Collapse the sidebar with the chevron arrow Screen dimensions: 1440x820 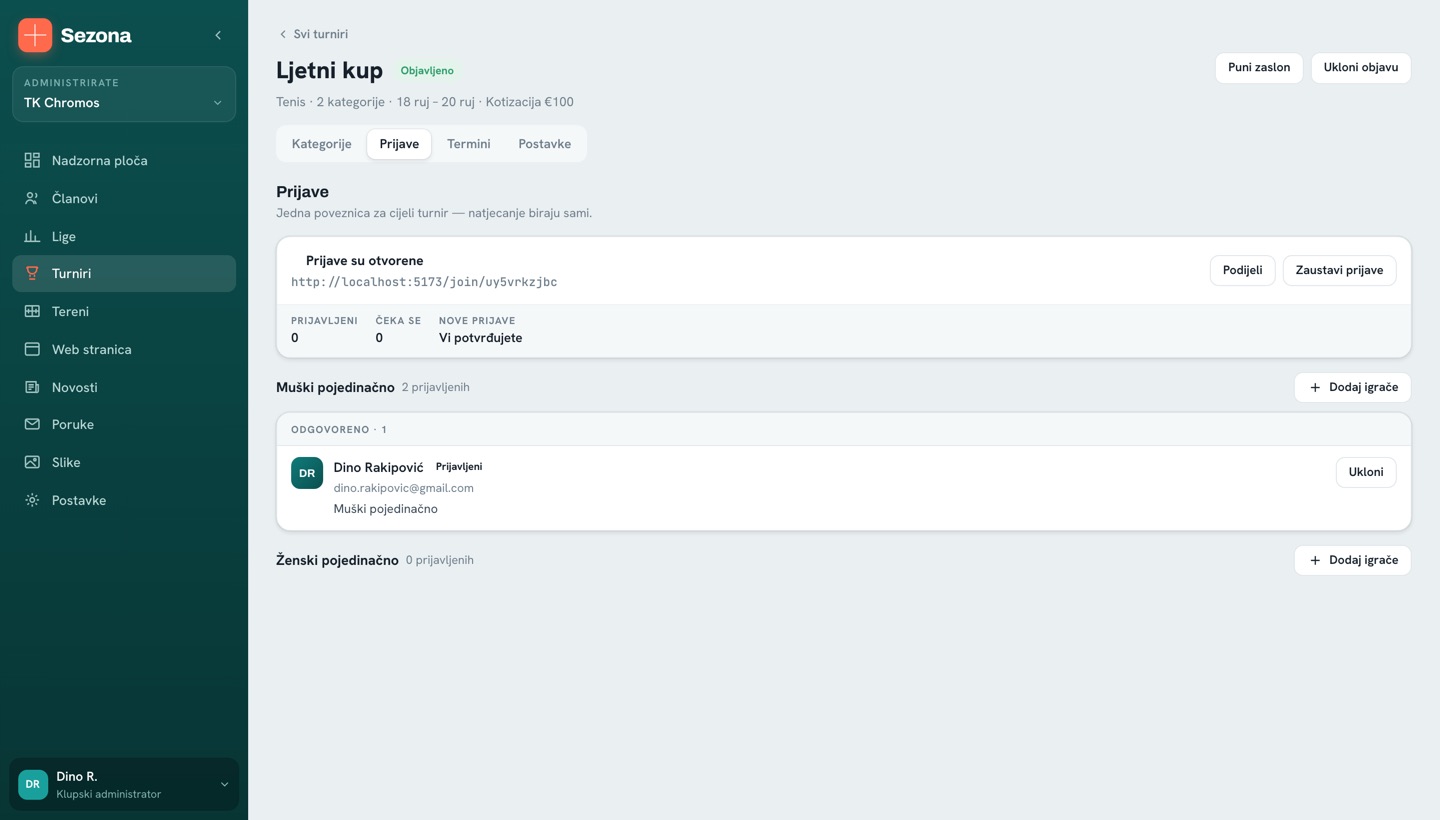click(218, 35)
